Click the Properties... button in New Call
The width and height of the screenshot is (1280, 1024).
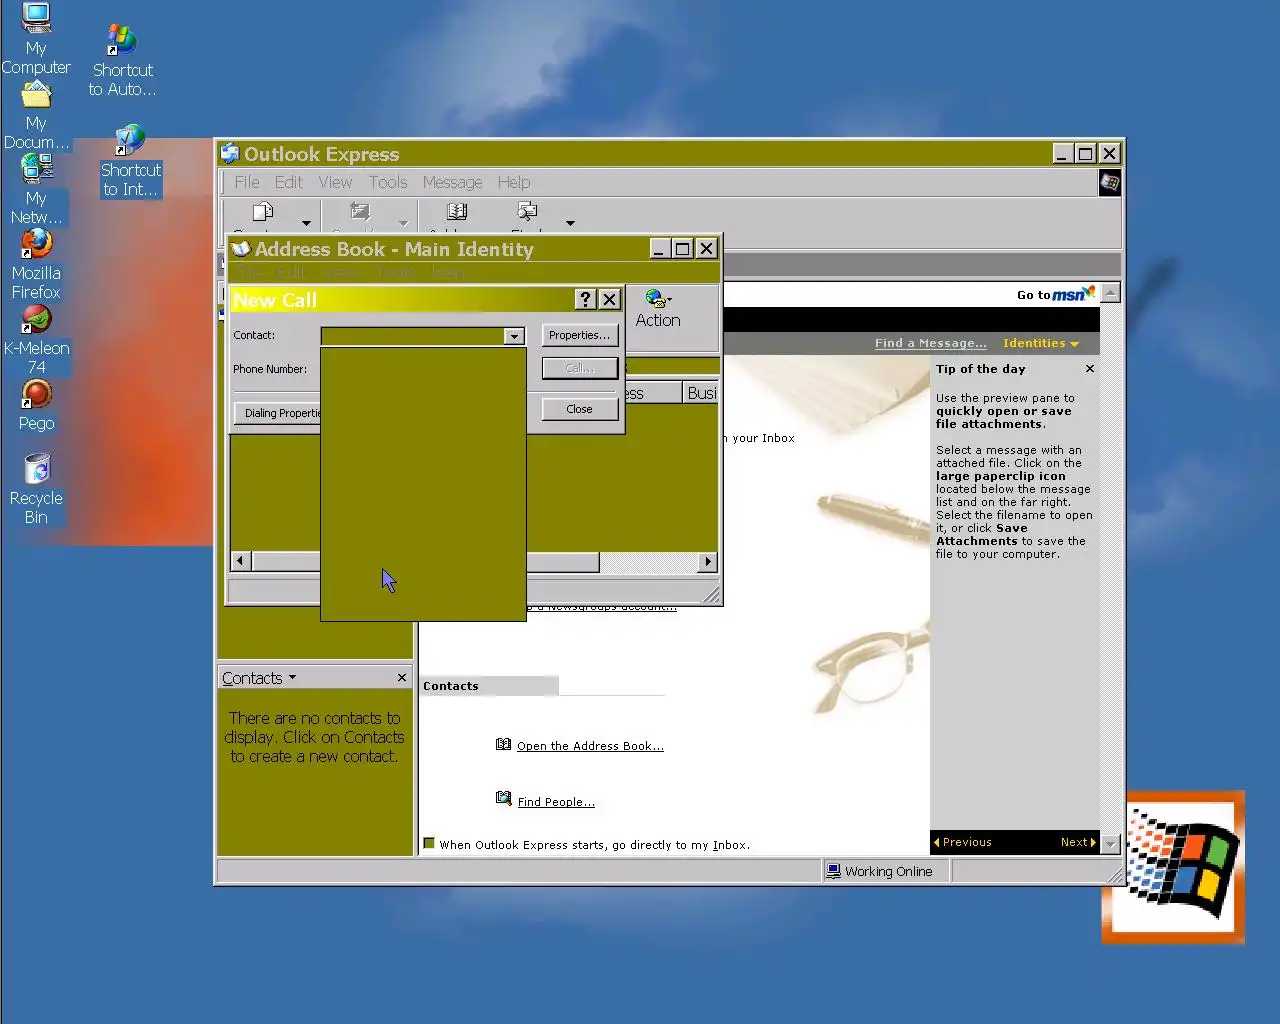pos(579,335)
